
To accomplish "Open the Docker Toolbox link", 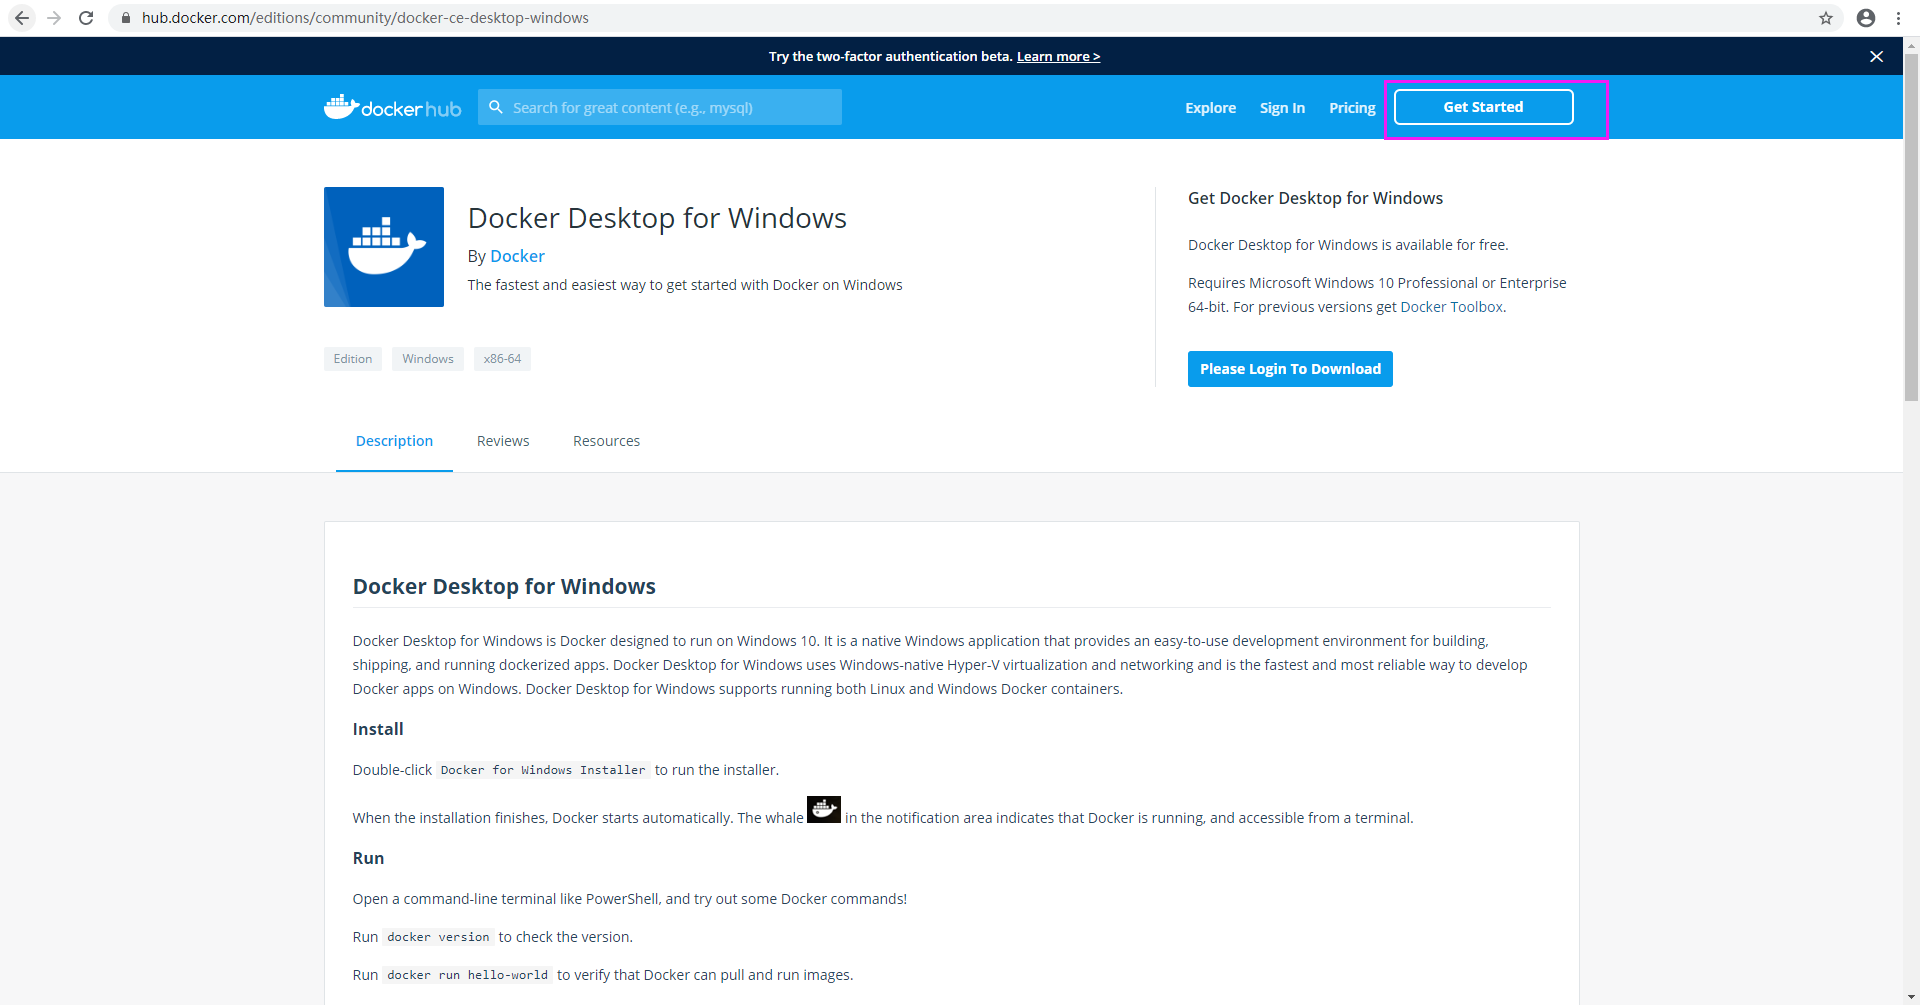I will [1451, 307].
